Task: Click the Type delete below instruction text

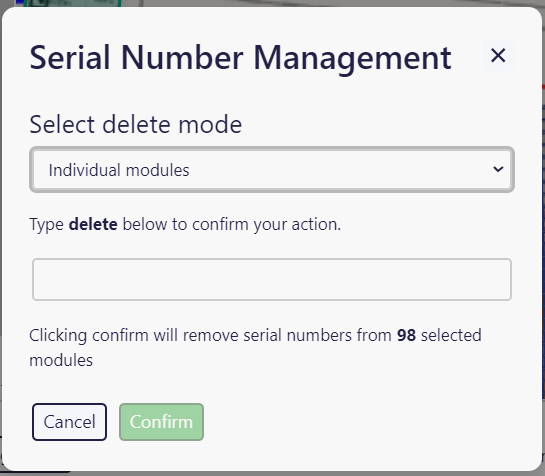Action: coord(185,225)
